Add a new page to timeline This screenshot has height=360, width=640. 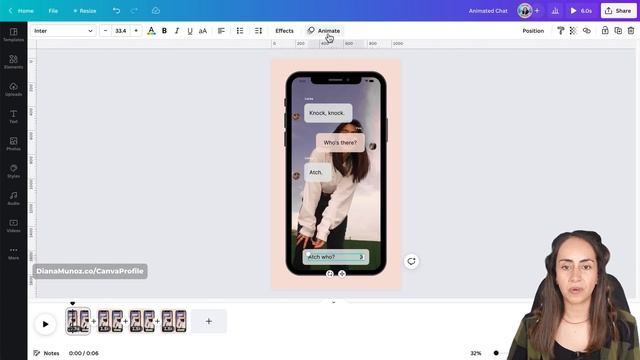coord(209,321)
